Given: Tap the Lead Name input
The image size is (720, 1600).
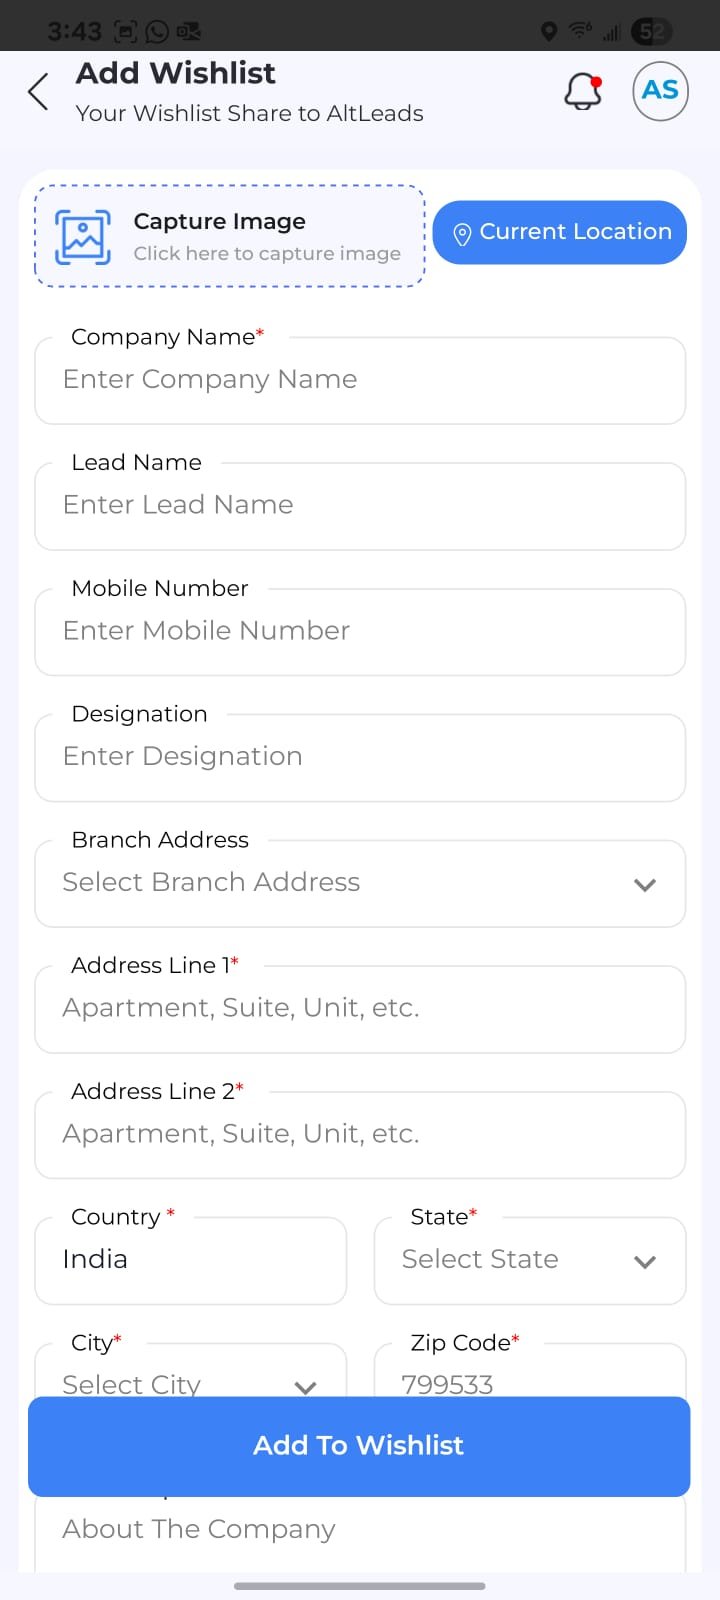Looking at the screenshot, I should tap(360, 506).
